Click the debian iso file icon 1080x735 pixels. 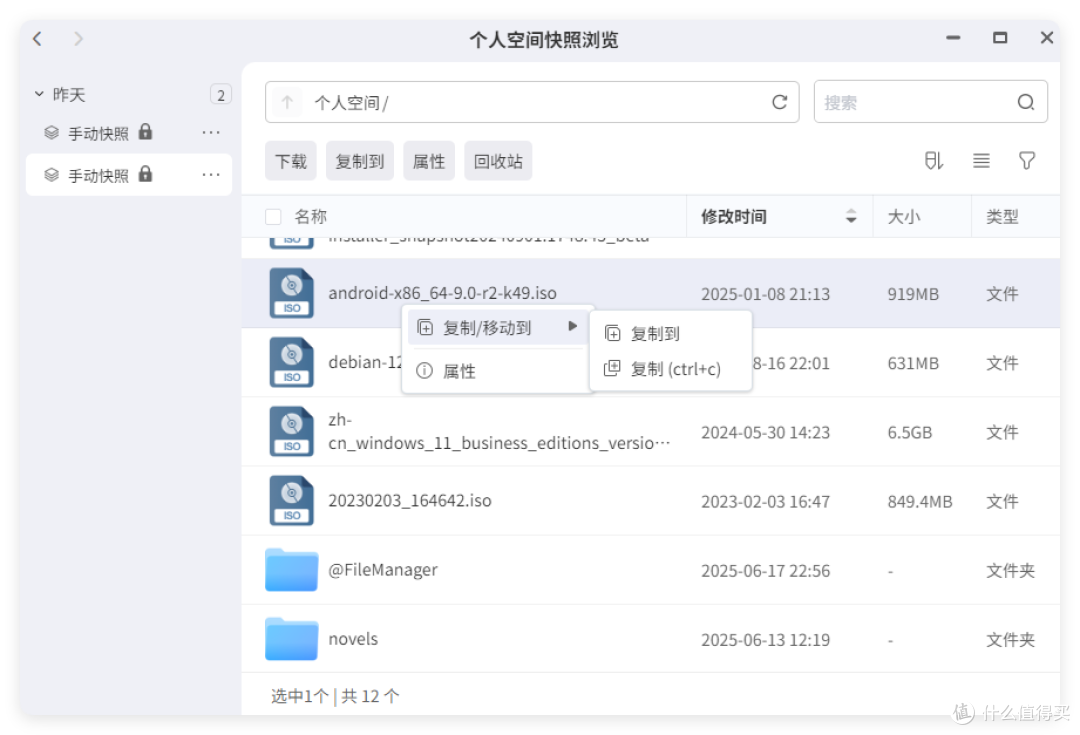pyautogui.click(x=291, y=362)
